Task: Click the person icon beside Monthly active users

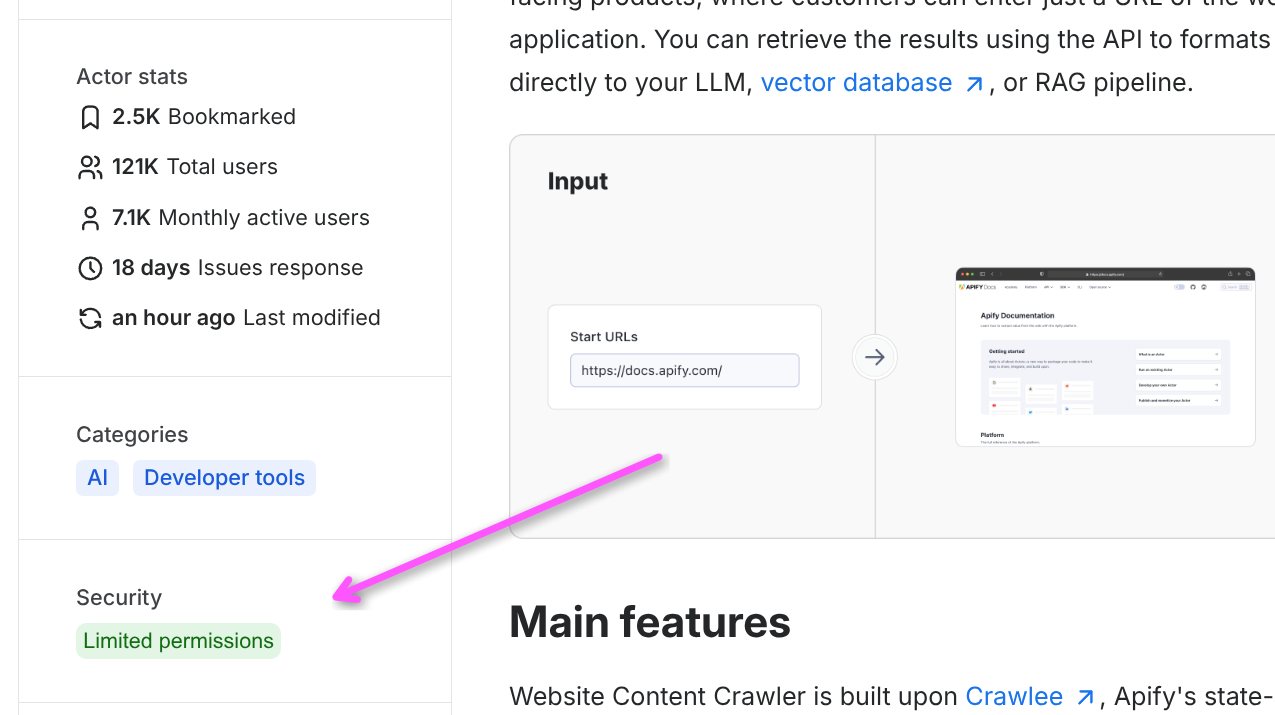Action: (90, 218)
